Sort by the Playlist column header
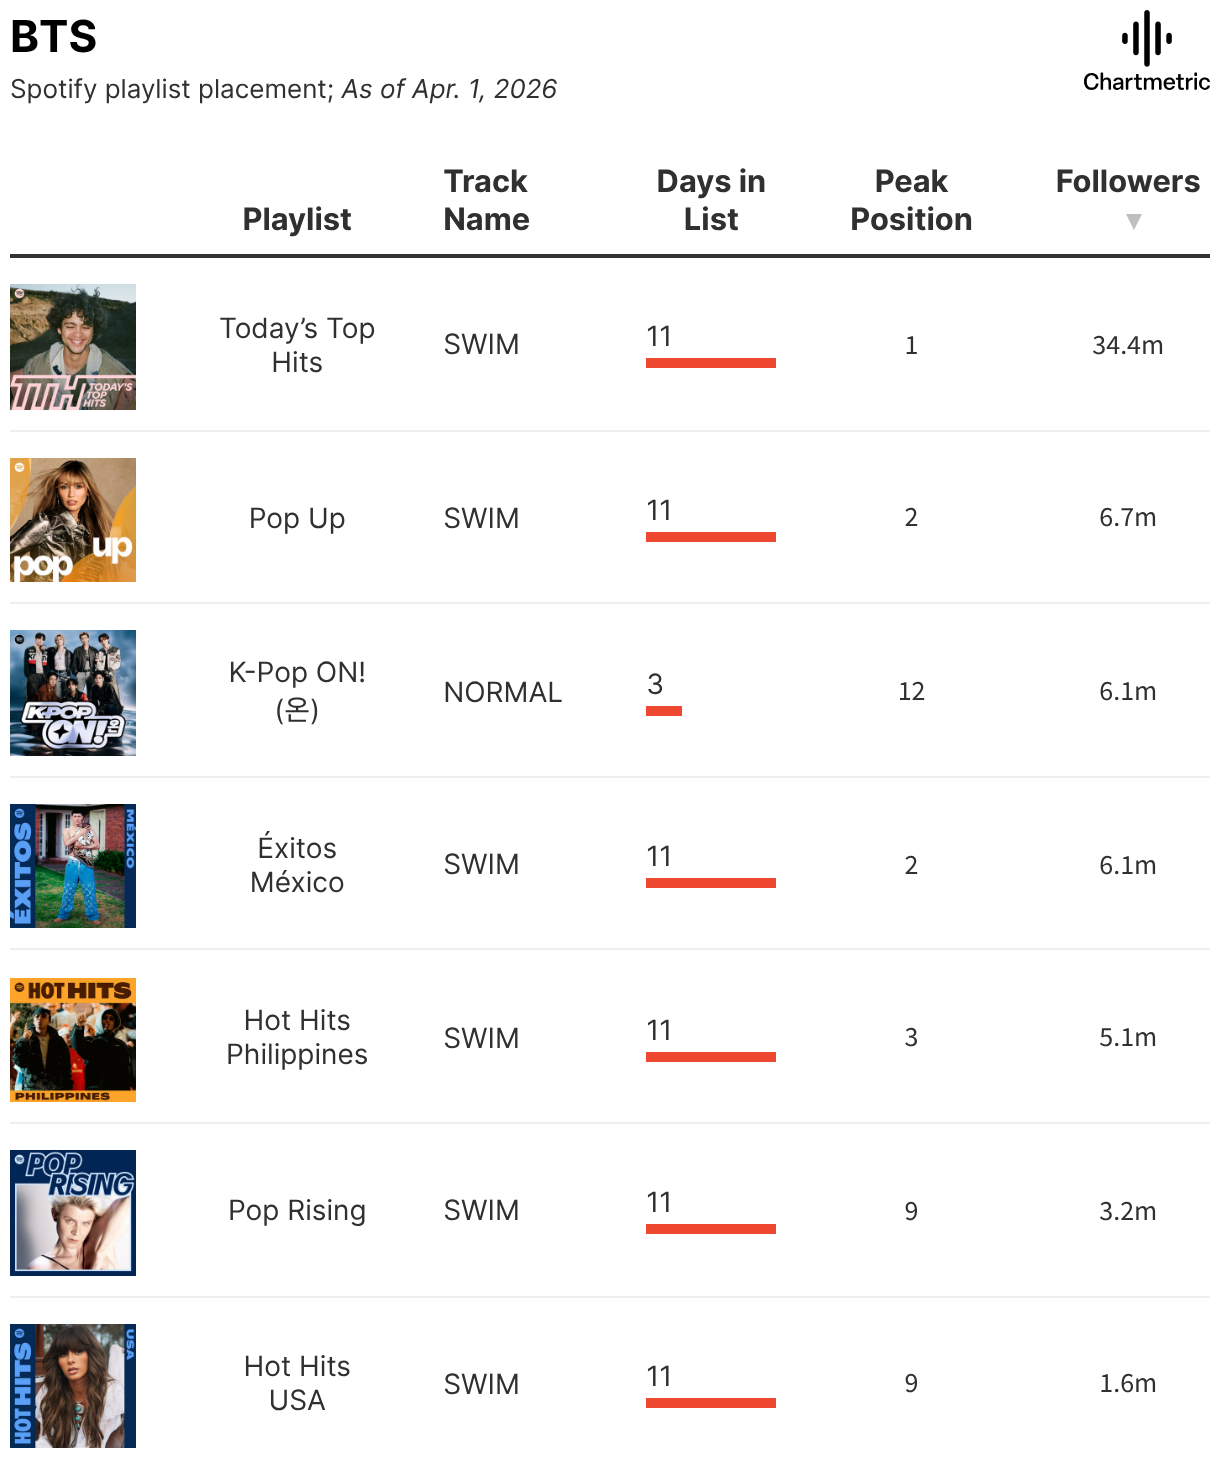The image size is (1220, 1480). pyautogui.click(x=297, y=219)
